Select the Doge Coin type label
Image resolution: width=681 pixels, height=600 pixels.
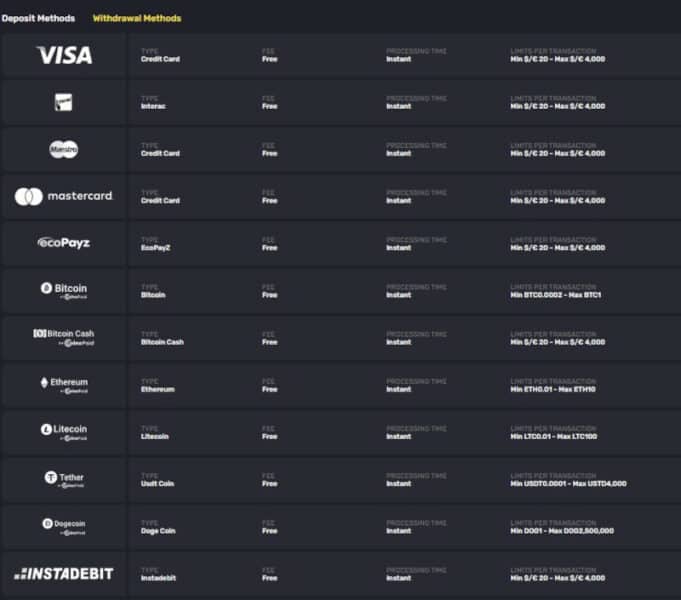coord(158,531)
